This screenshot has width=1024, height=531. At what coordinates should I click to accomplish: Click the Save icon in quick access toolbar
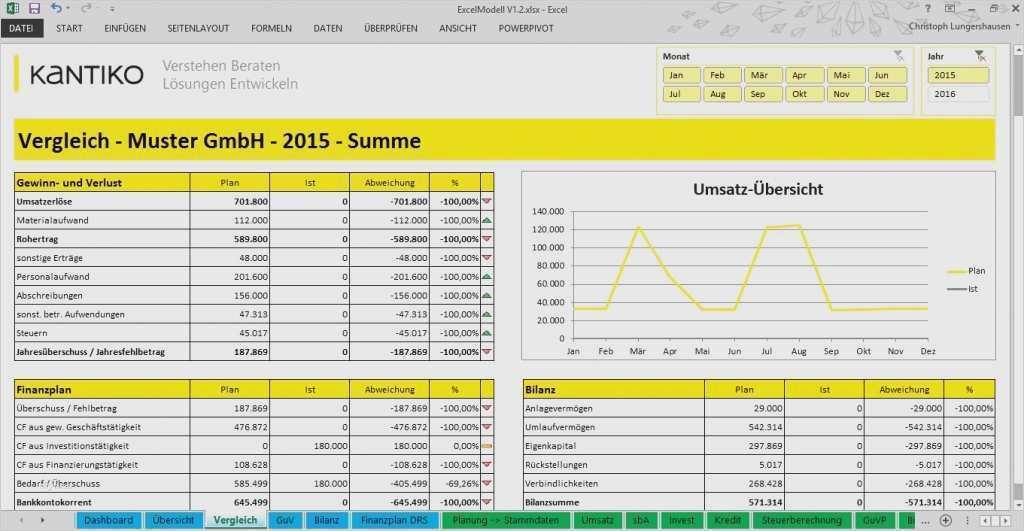34,8
